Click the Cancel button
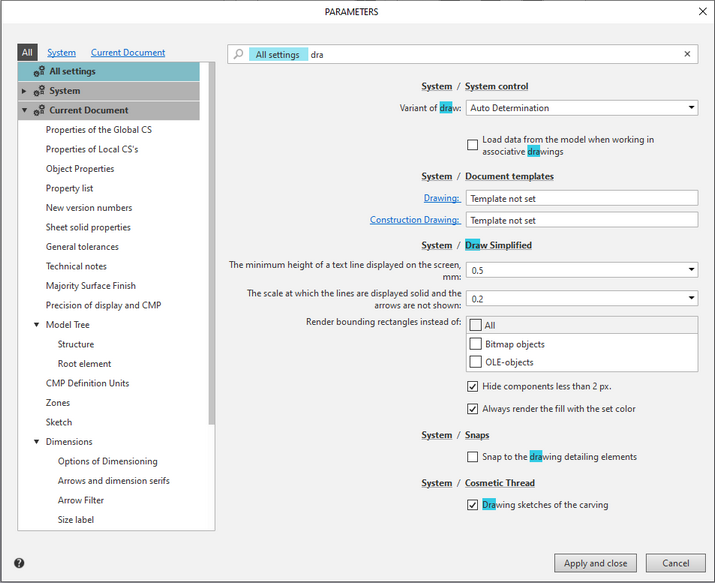 tap(676, 563)
